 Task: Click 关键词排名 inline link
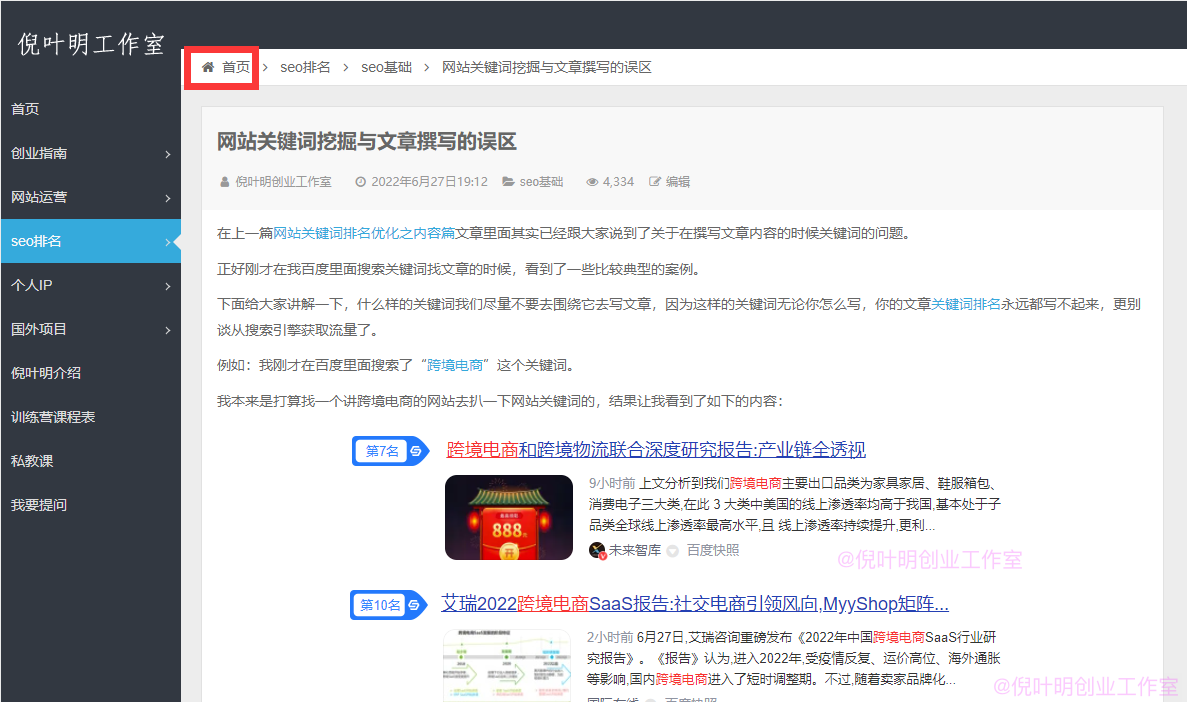point(966,304)
